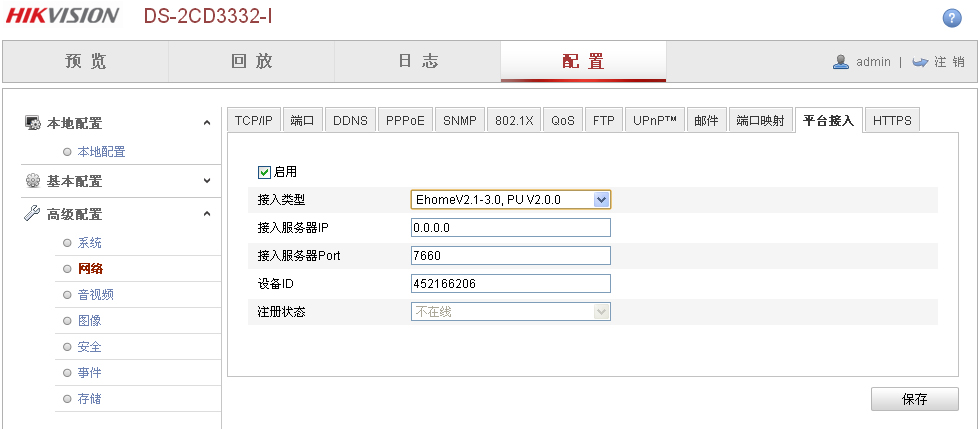Screen dimensions: 978x429
Task: Open the 安全 sidebar item
Action: click(89, 347)
